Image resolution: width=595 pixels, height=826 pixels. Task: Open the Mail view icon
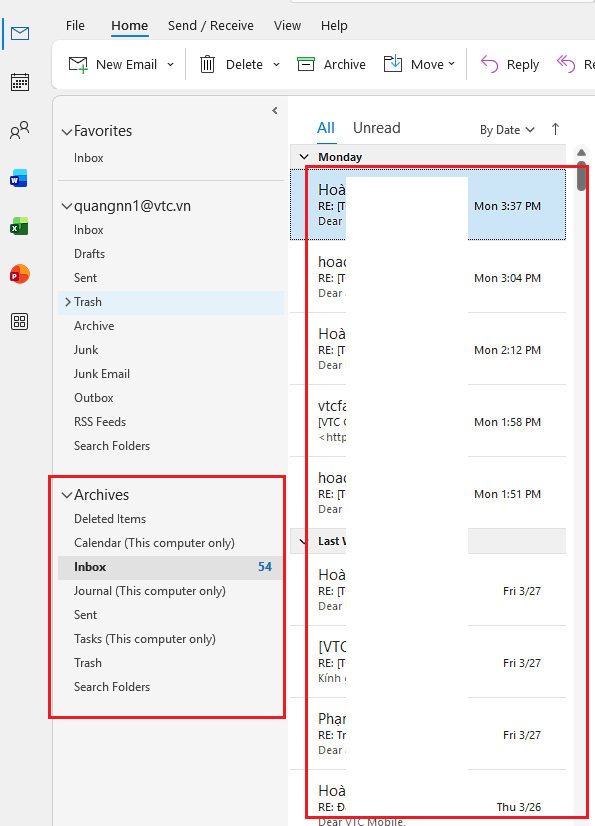[x=20, y=34]
